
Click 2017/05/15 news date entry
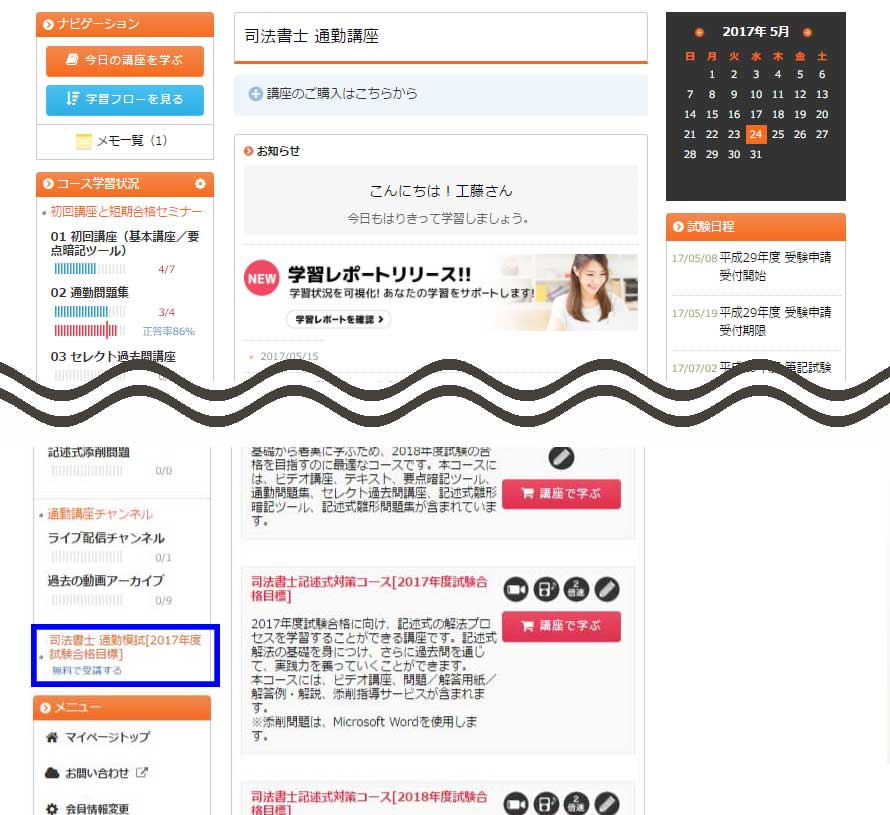click(x=289, y=356)
